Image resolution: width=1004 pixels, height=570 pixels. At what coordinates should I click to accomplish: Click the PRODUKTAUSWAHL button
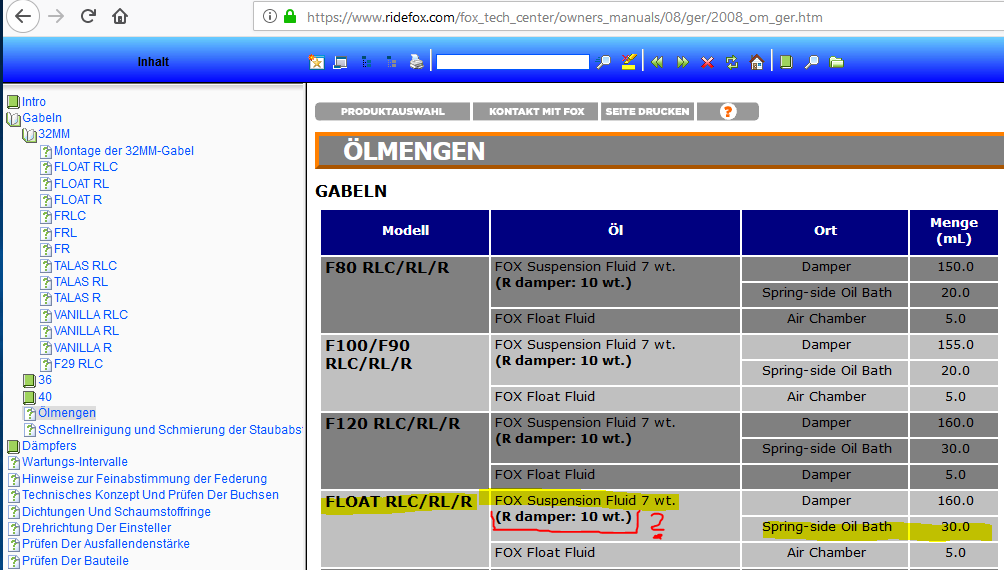393,111
